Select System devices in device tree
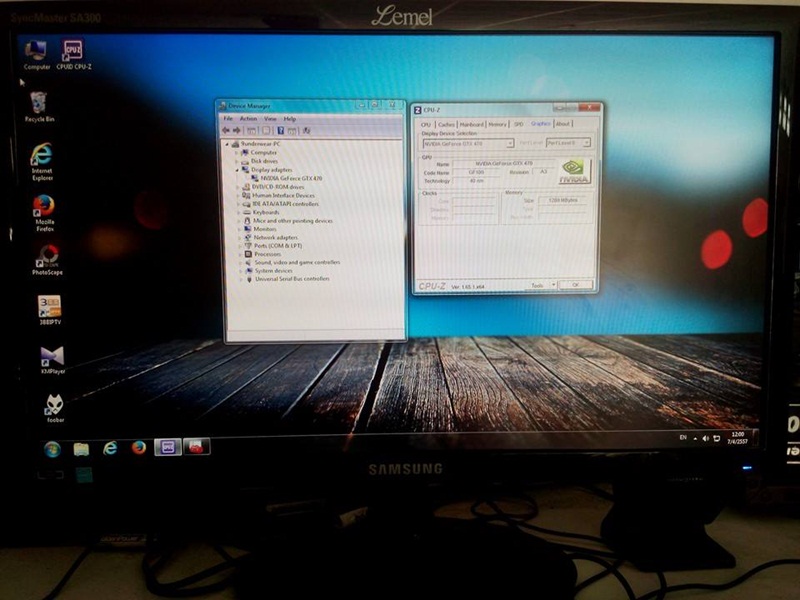 click(x=274, y=271)
